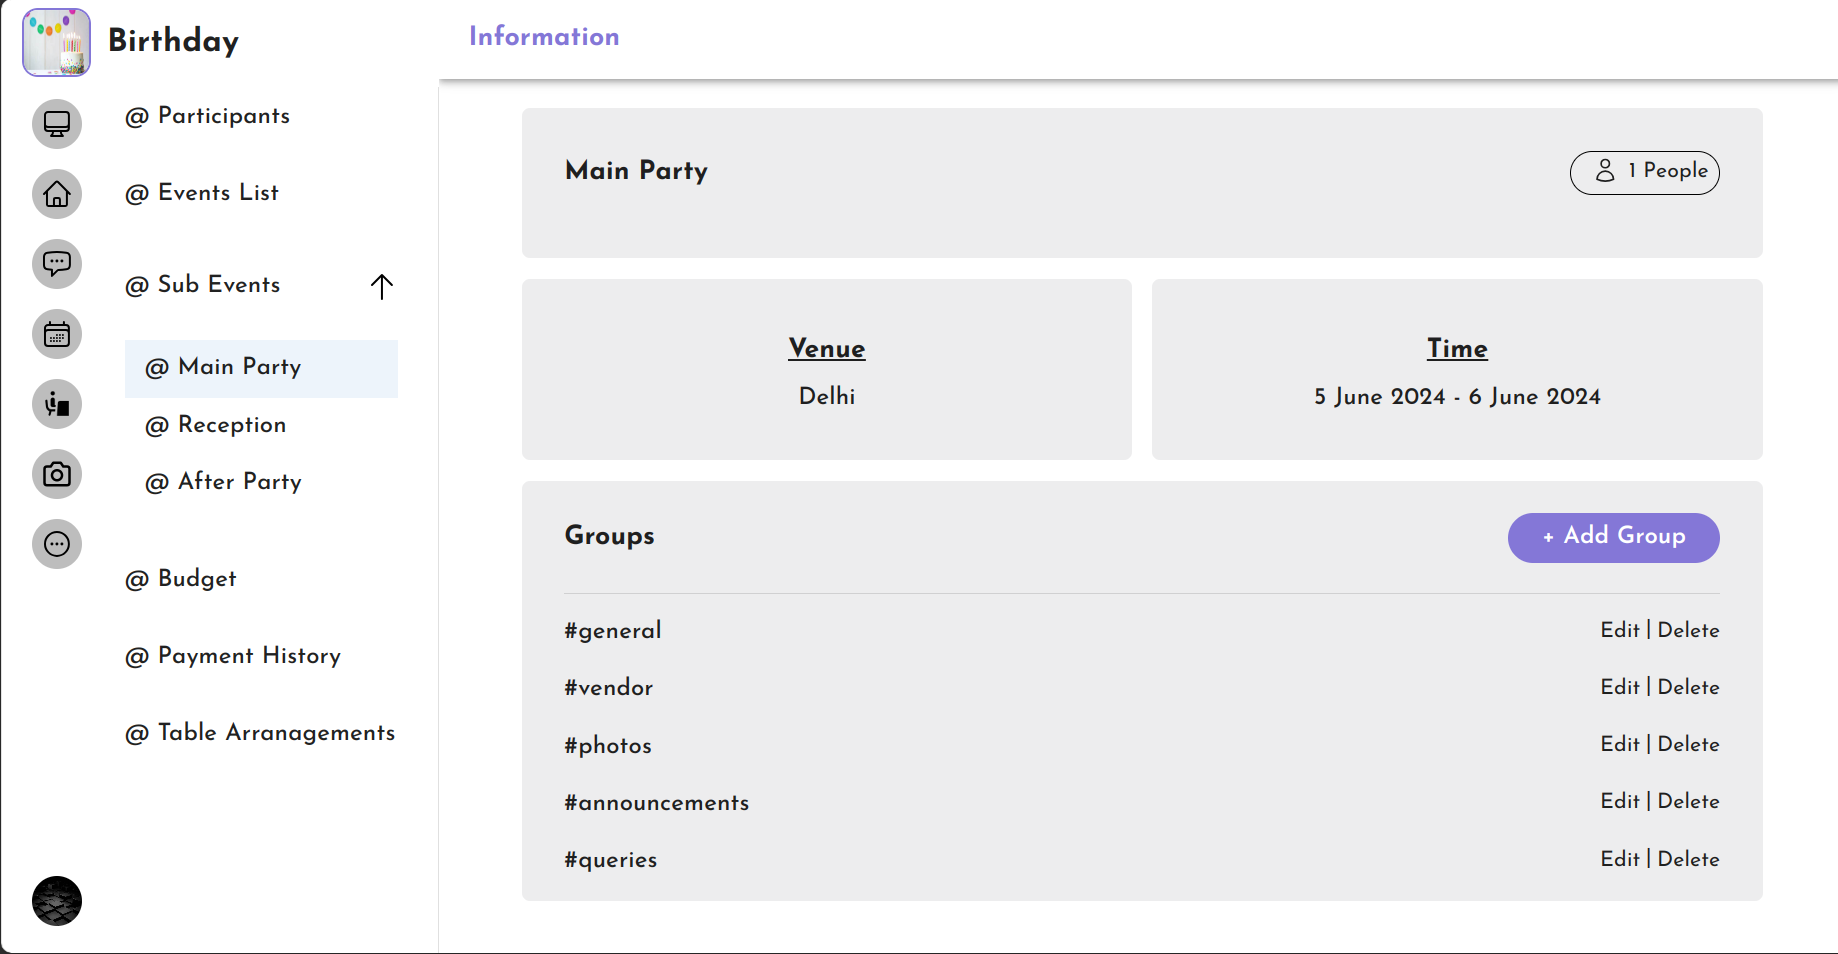Switch to the Information tab
The height and width of the screenshot is (954, 1838).
pyautogui.click(x=543, y=37)
